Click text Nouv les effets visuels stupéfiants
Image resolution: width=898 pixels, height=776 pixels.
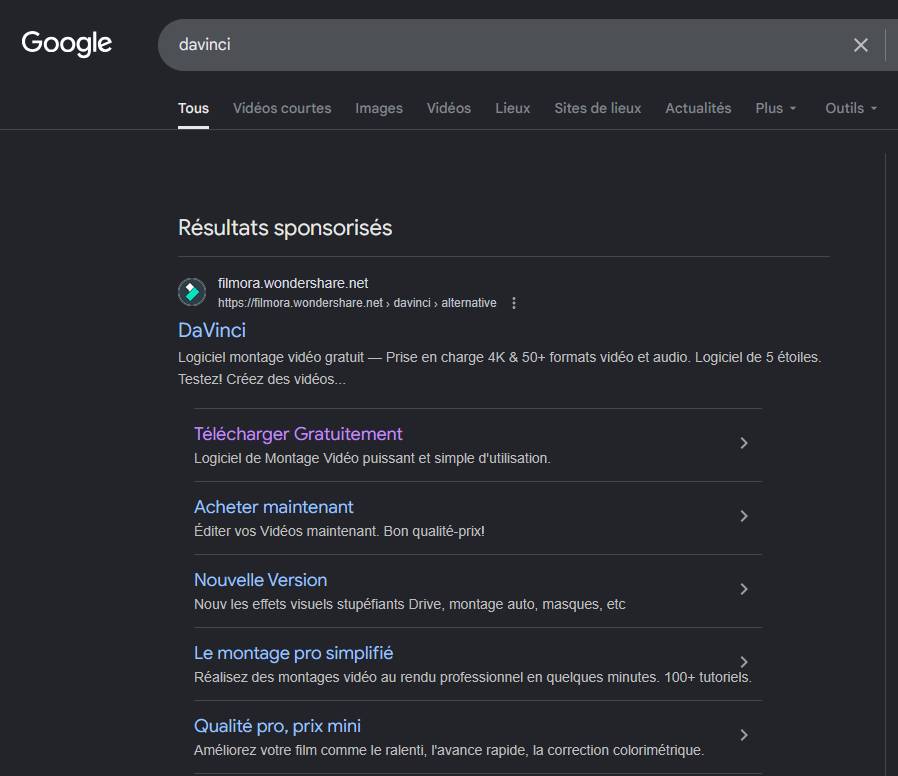tap(409, 604)
